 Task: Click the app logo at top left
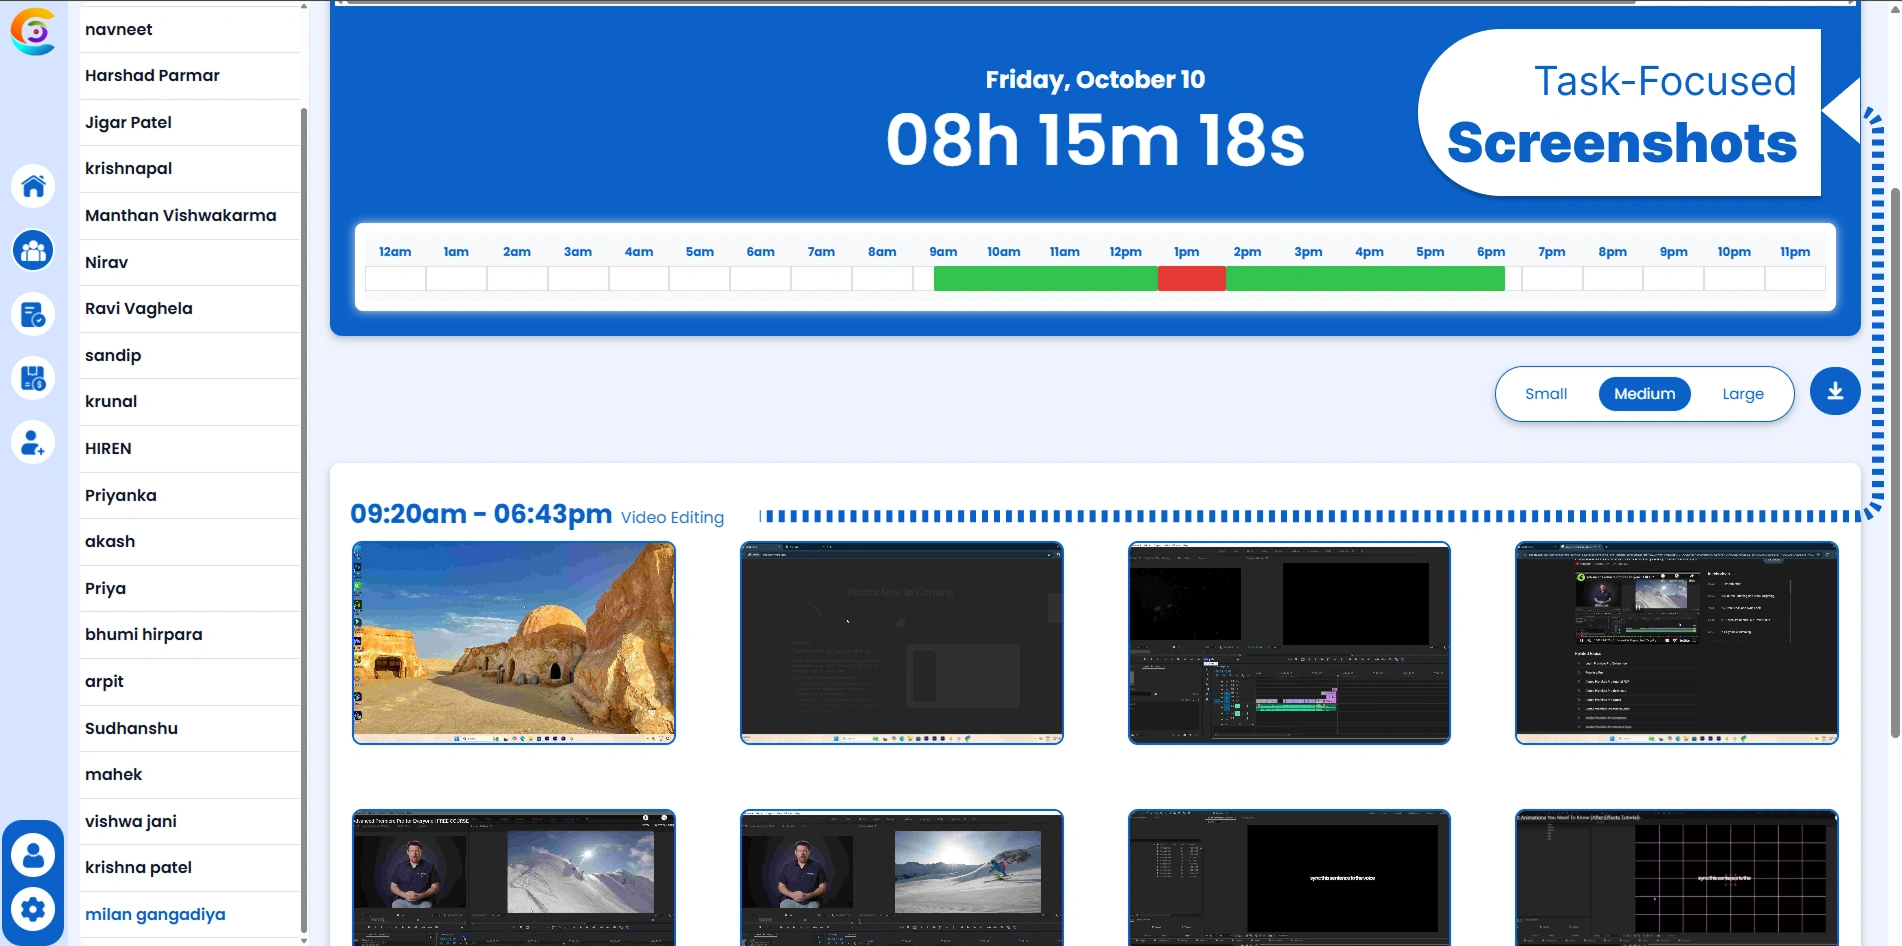coord(33,32)
